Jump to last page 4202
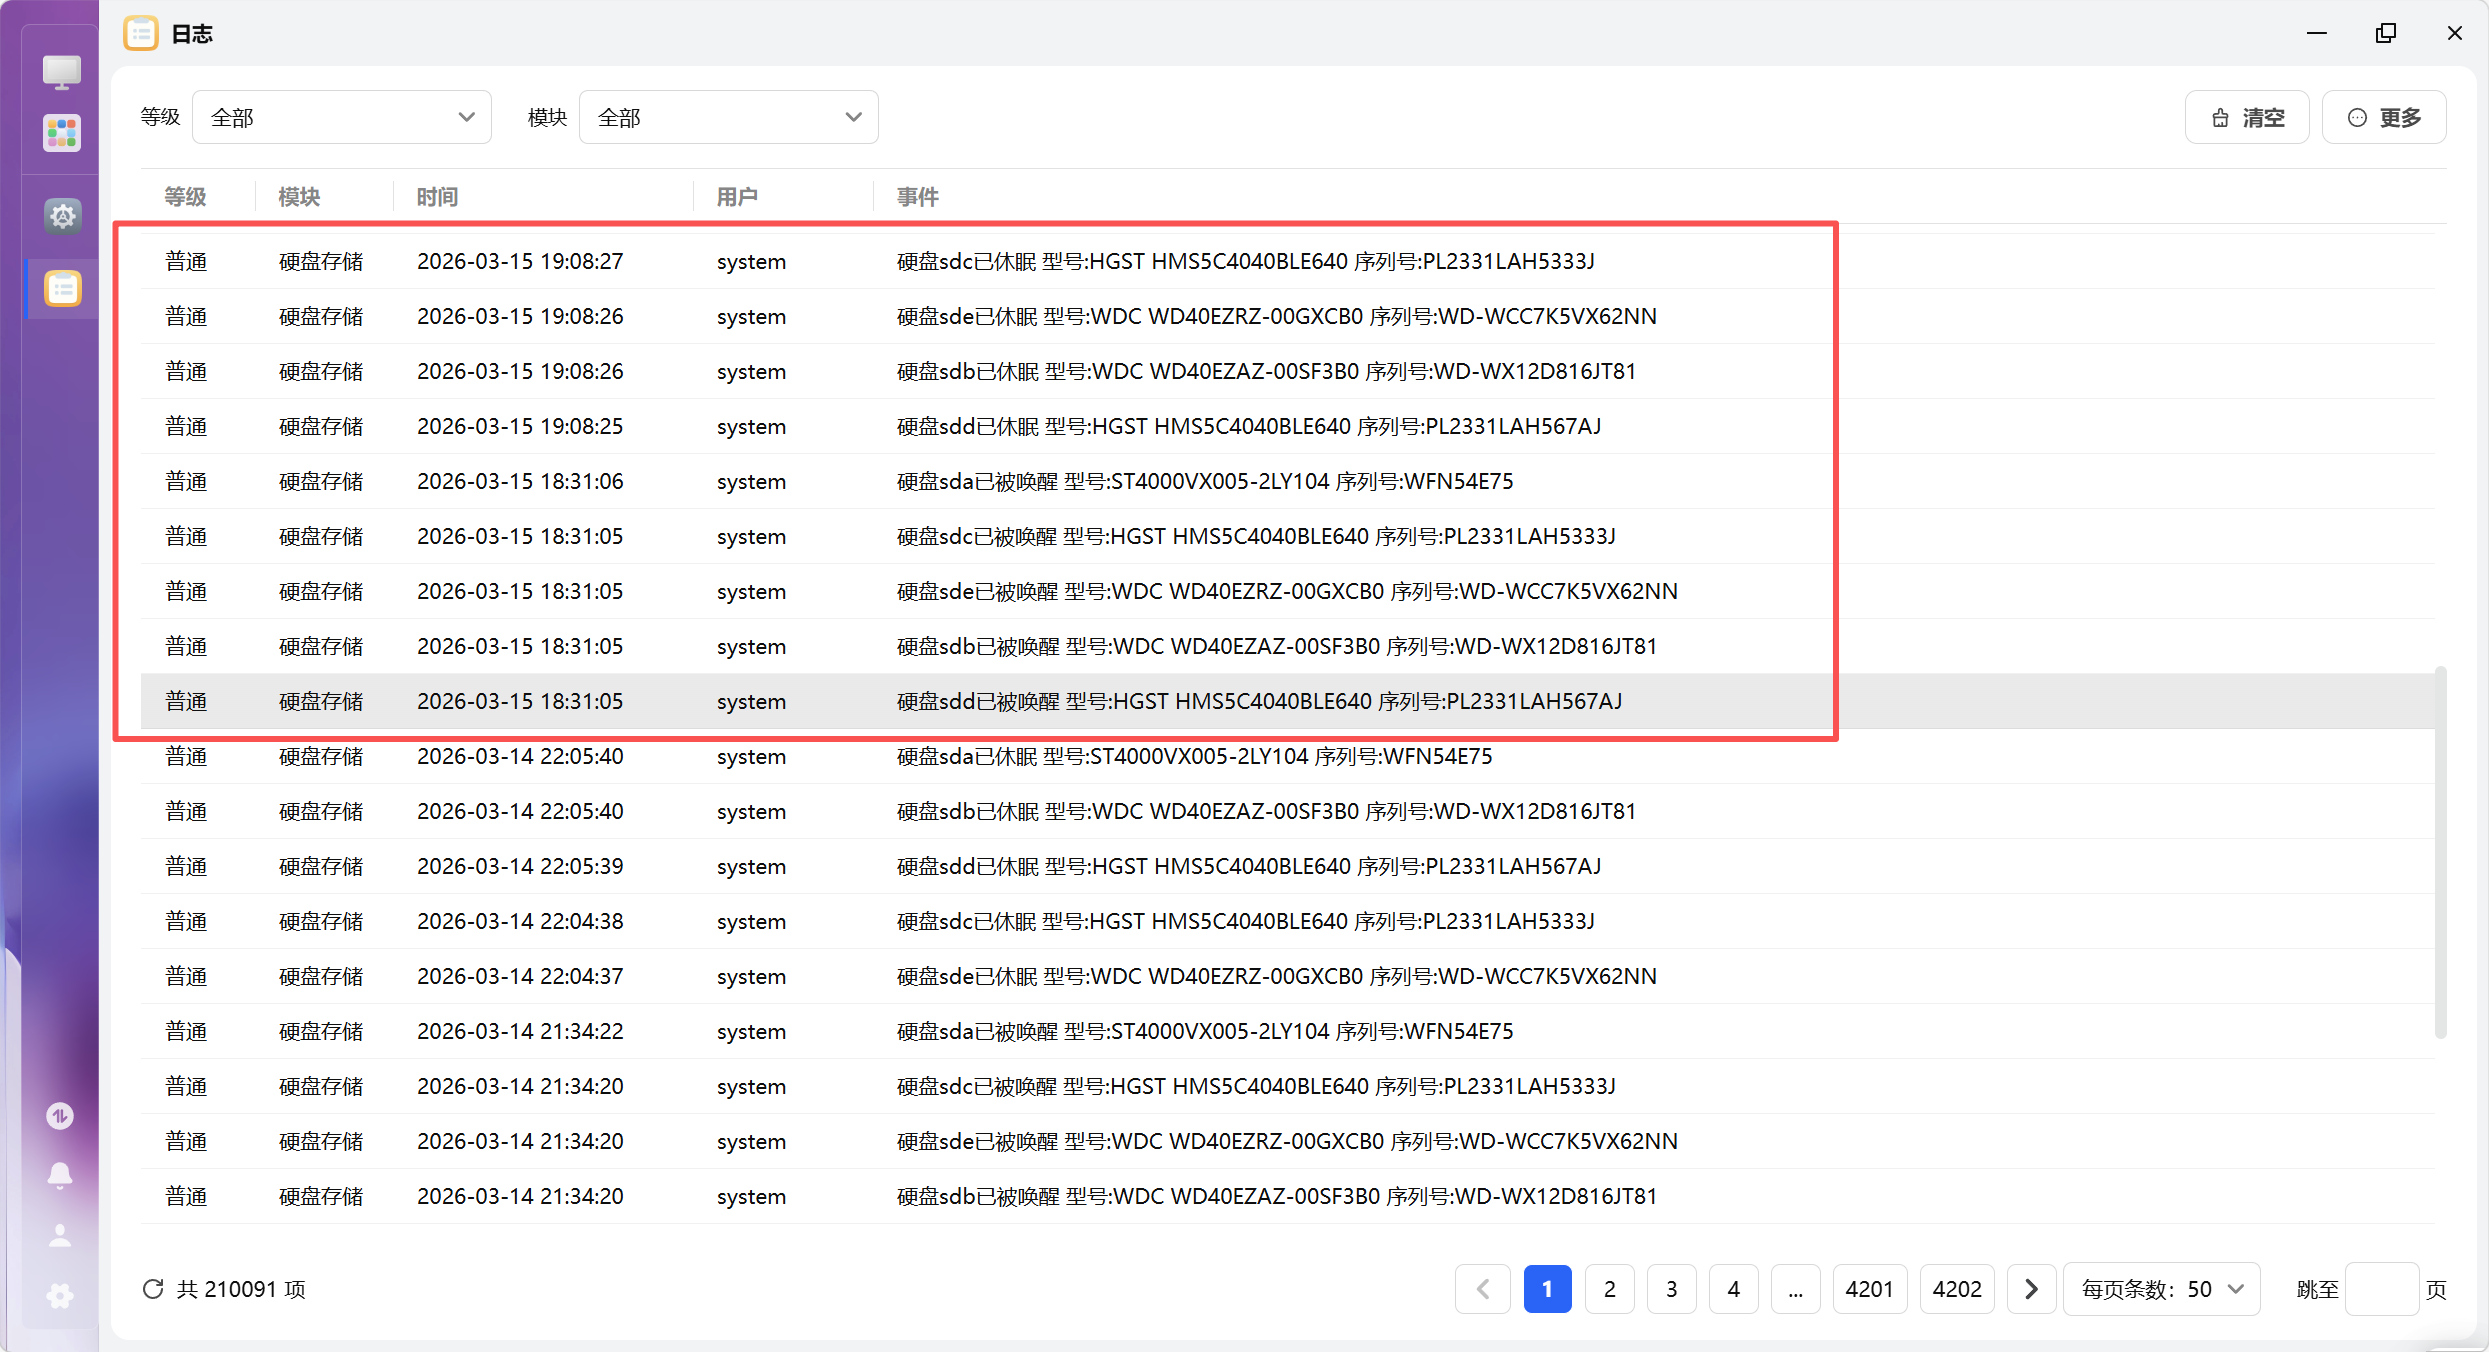The width and height of the screenshot is (2489, 1352). (1956, 1289)
